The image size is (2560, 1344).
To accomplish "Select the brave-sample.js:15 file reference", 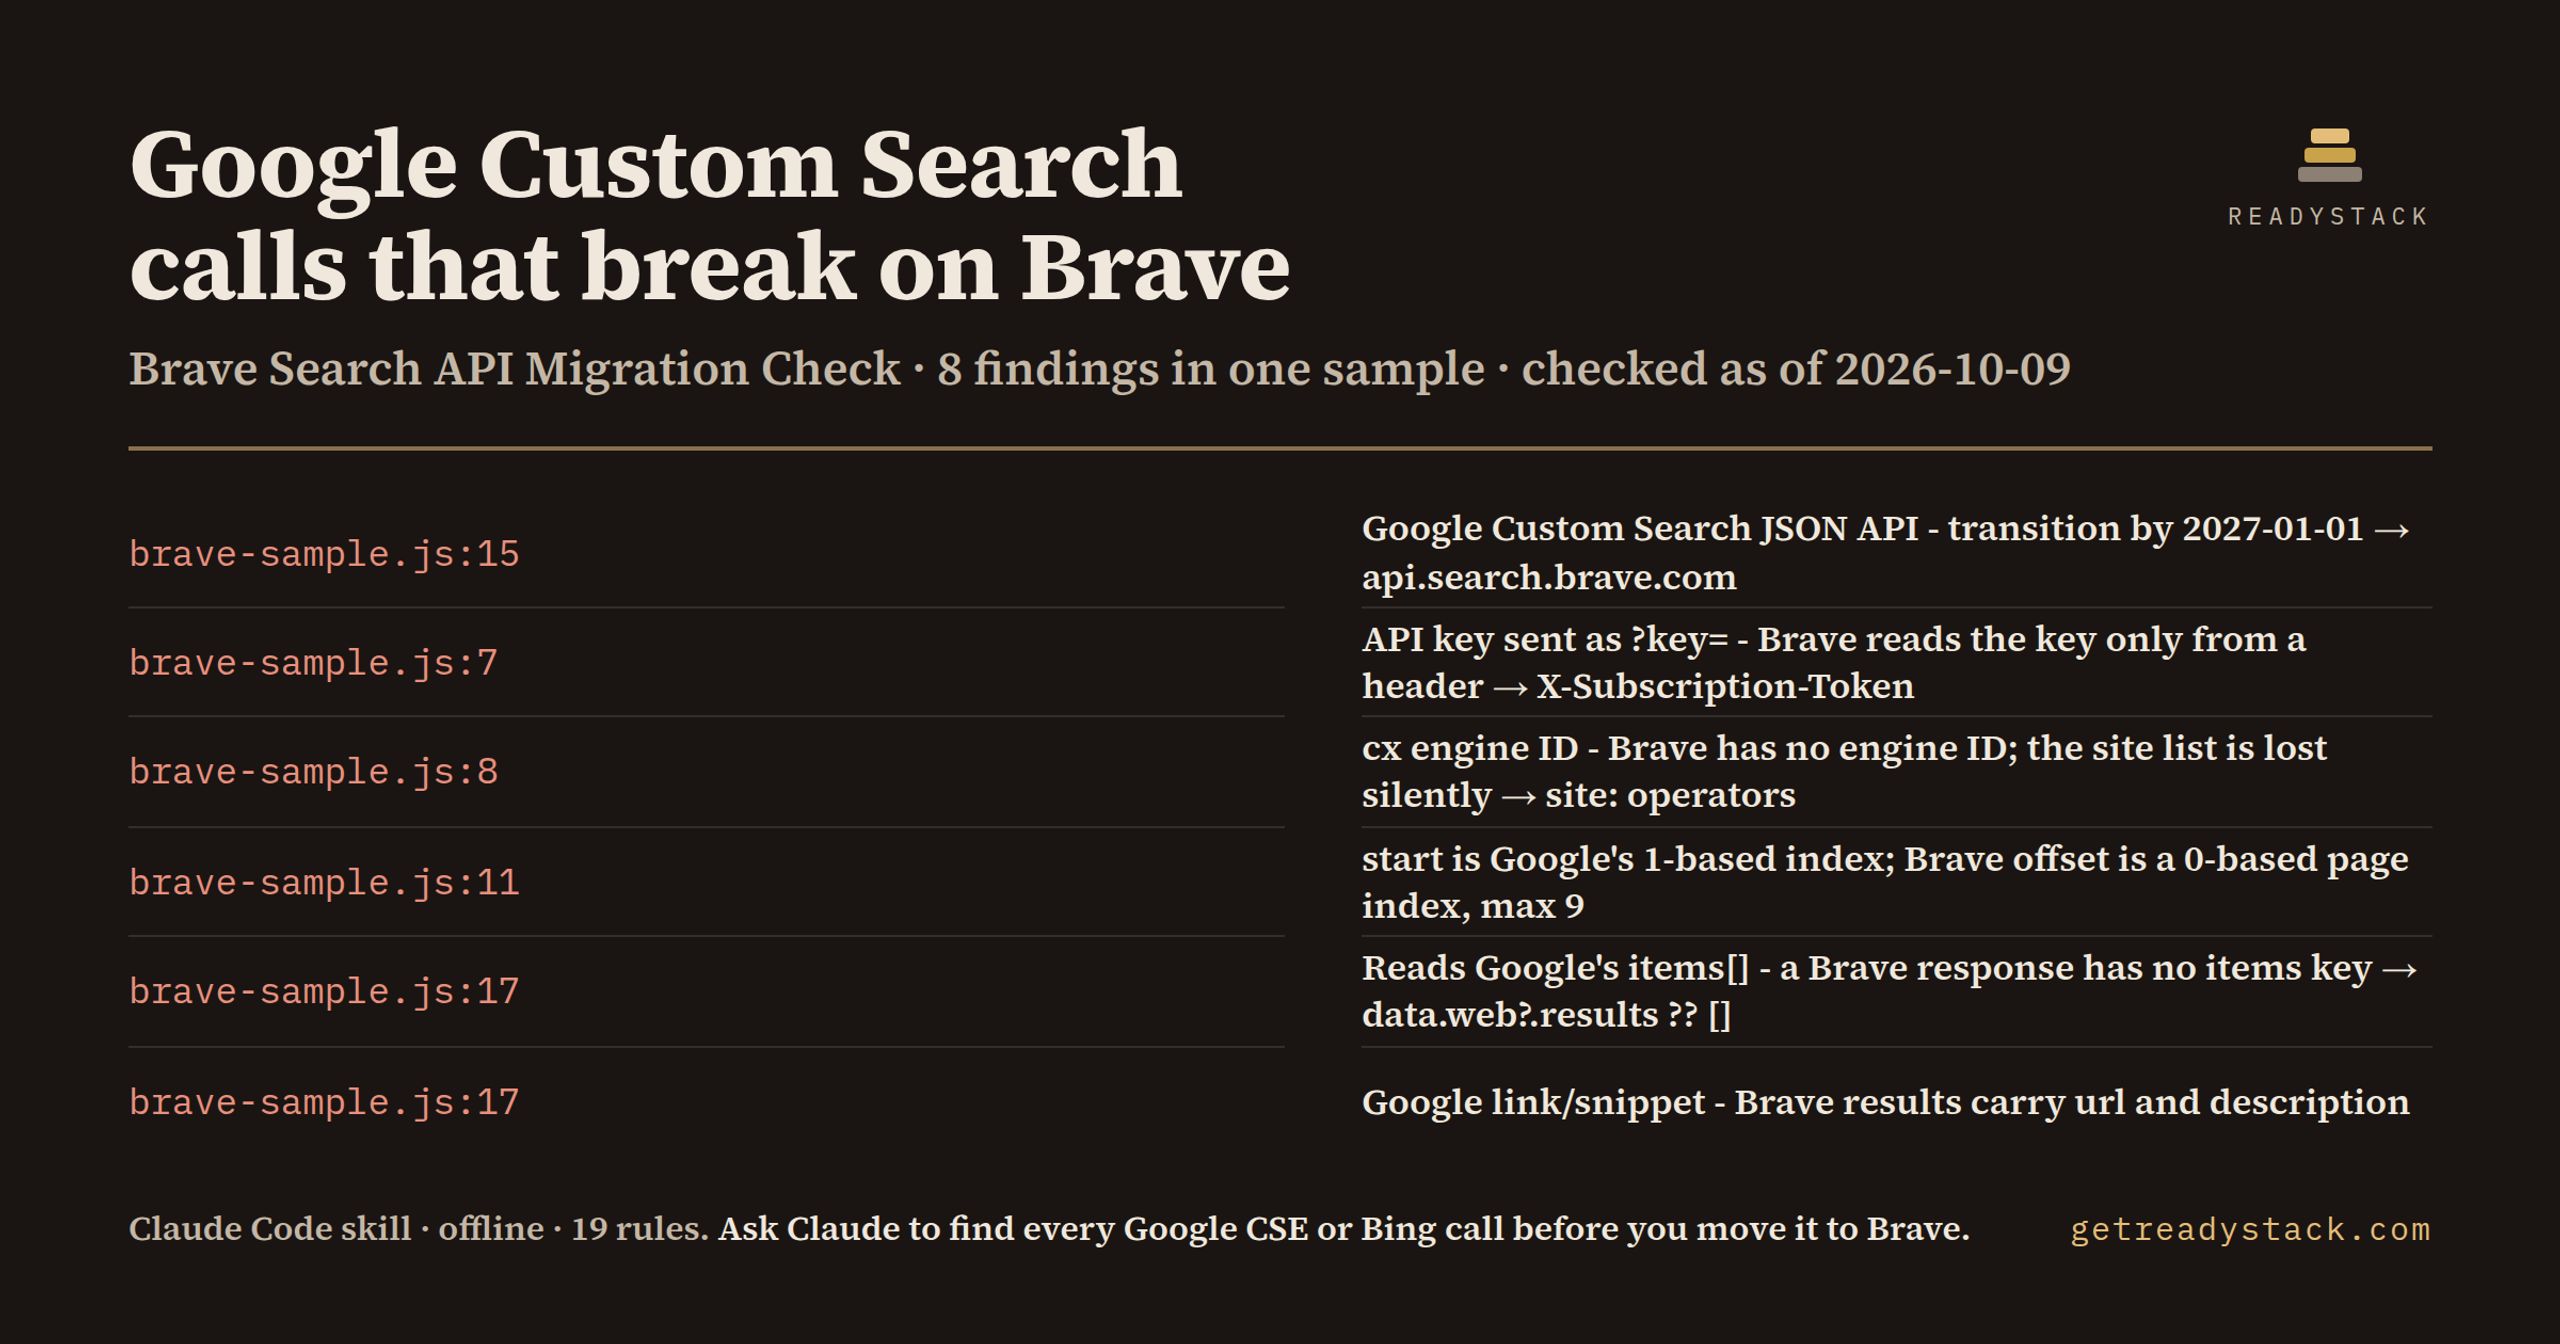I will pyautogui.click(x=324, y=554).
